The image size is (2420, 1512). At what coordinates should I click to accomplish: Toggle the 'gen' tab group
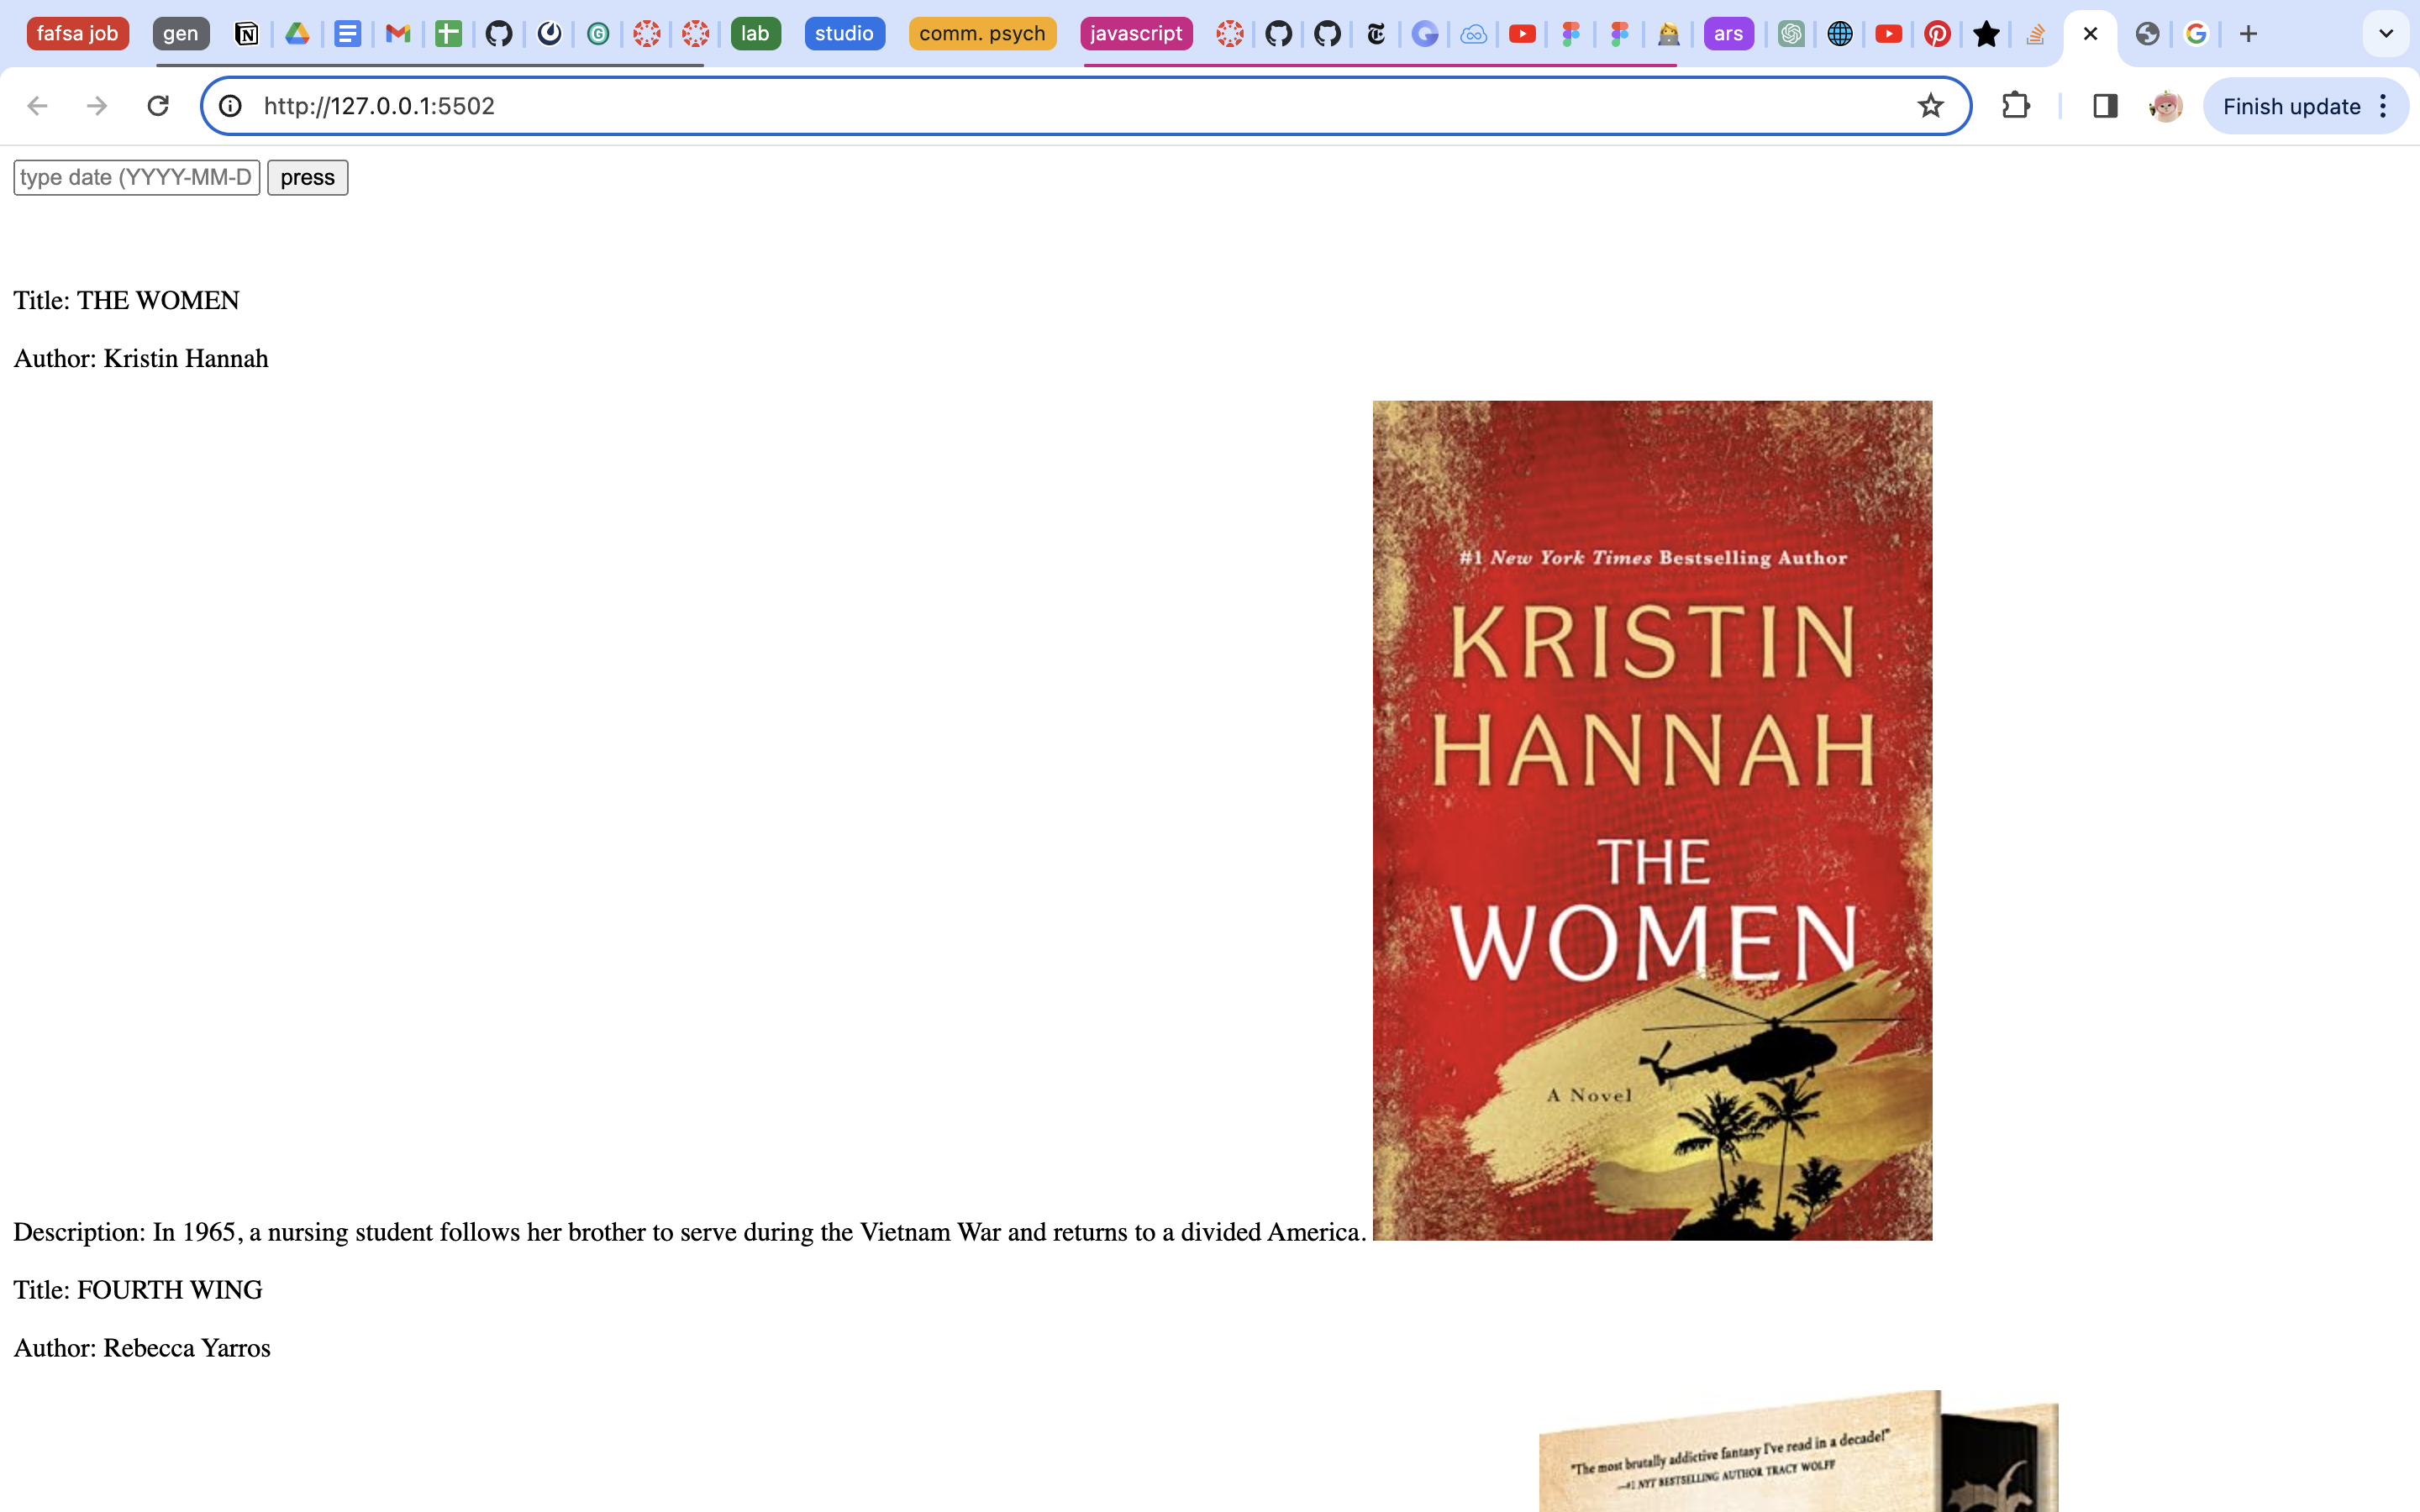point(181,34)
